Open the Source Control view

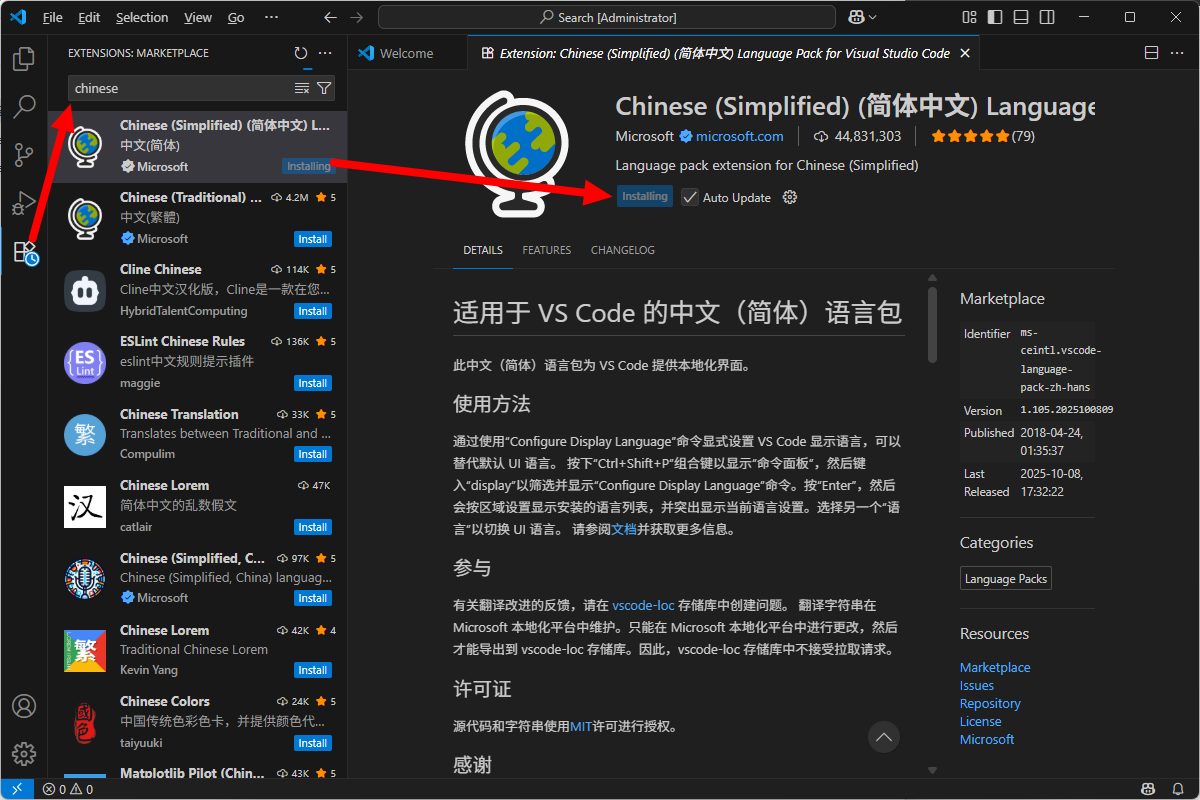pyautogui.click(x=24, y=155)
